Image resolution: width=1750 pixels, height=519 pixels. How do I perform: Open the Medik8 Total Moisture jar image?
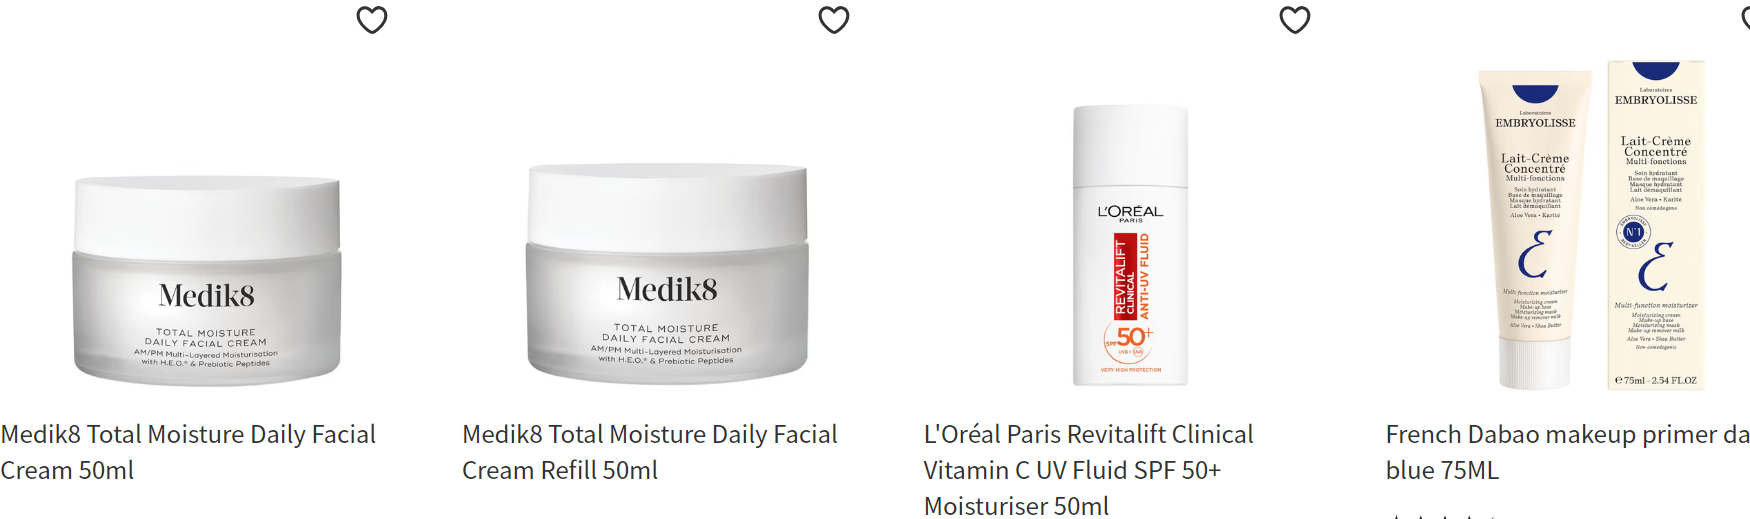207,281
